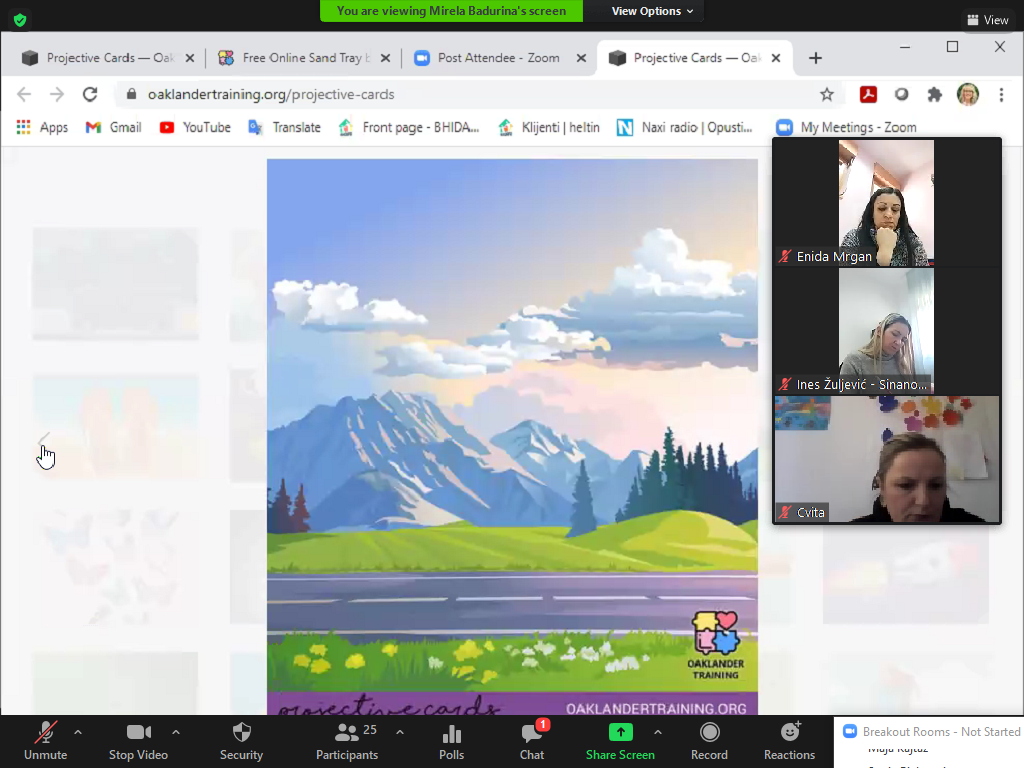Screen dimensions: 1024x768
Task: Unmute the microphone
Action: (44, 740)
